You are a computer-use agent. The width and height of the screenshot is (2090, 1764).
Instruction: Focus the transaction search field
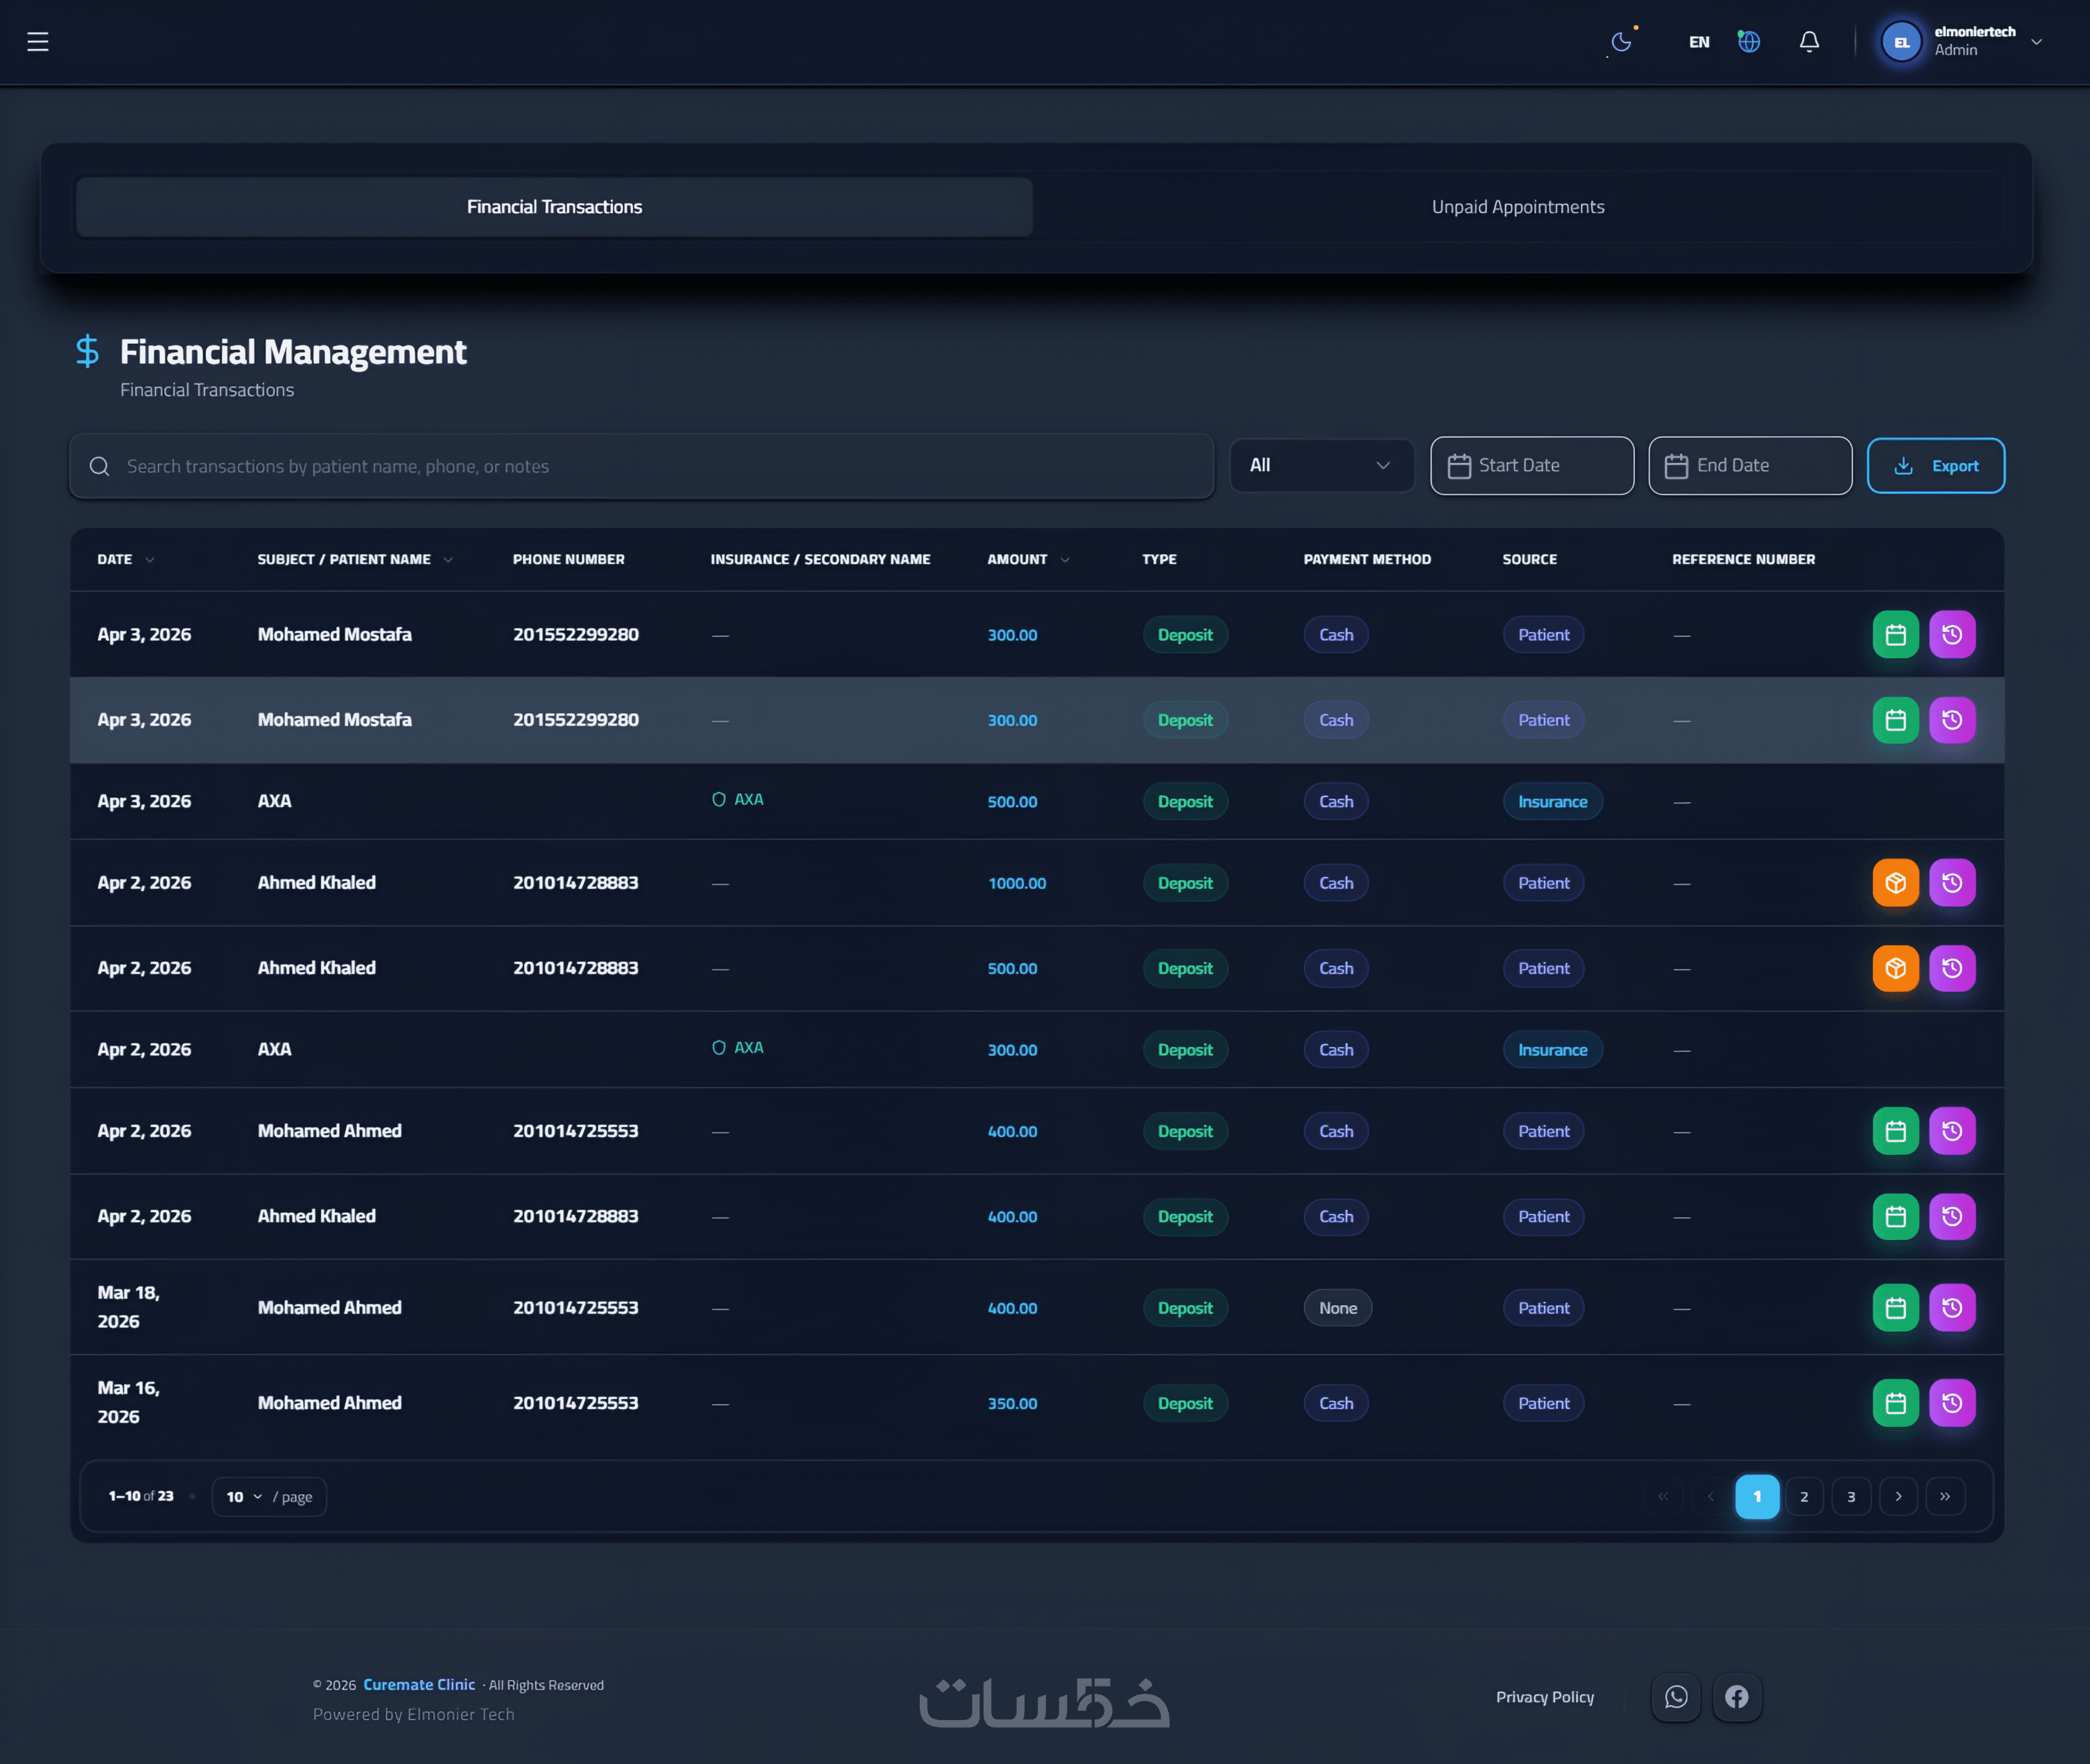(x=640, y=466)
